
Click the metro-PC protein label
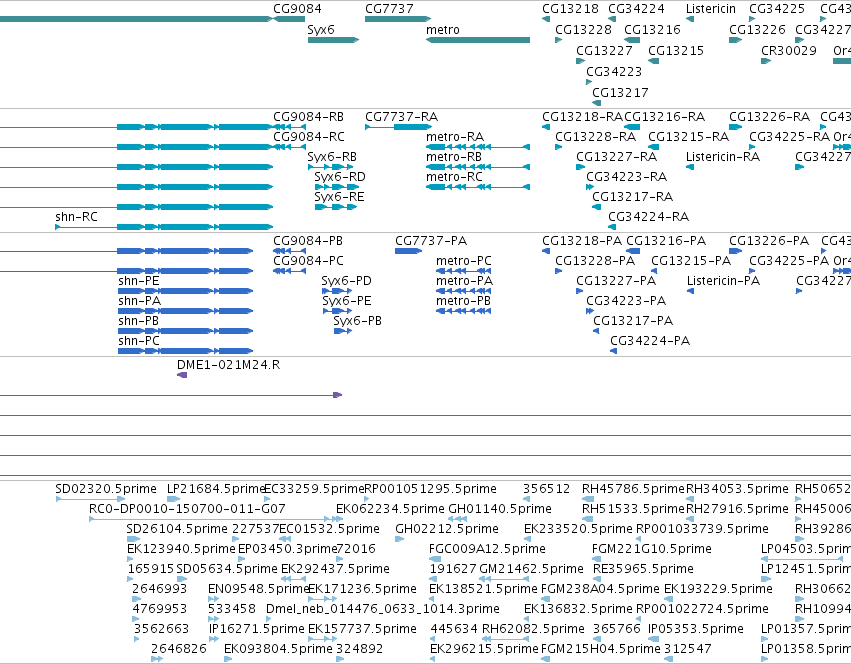[x=463, y=261]
